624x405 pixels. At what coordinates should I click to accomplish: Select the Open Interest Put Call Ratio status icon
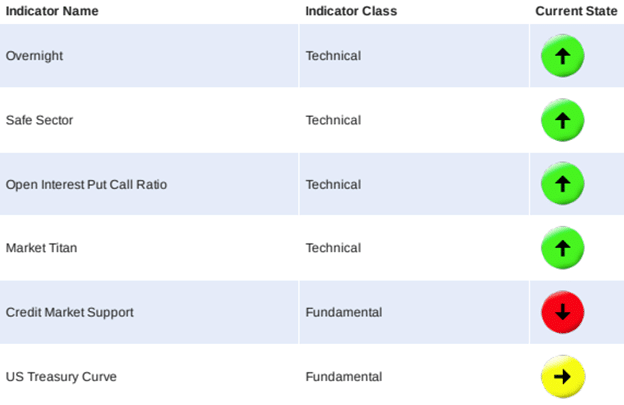562,184
